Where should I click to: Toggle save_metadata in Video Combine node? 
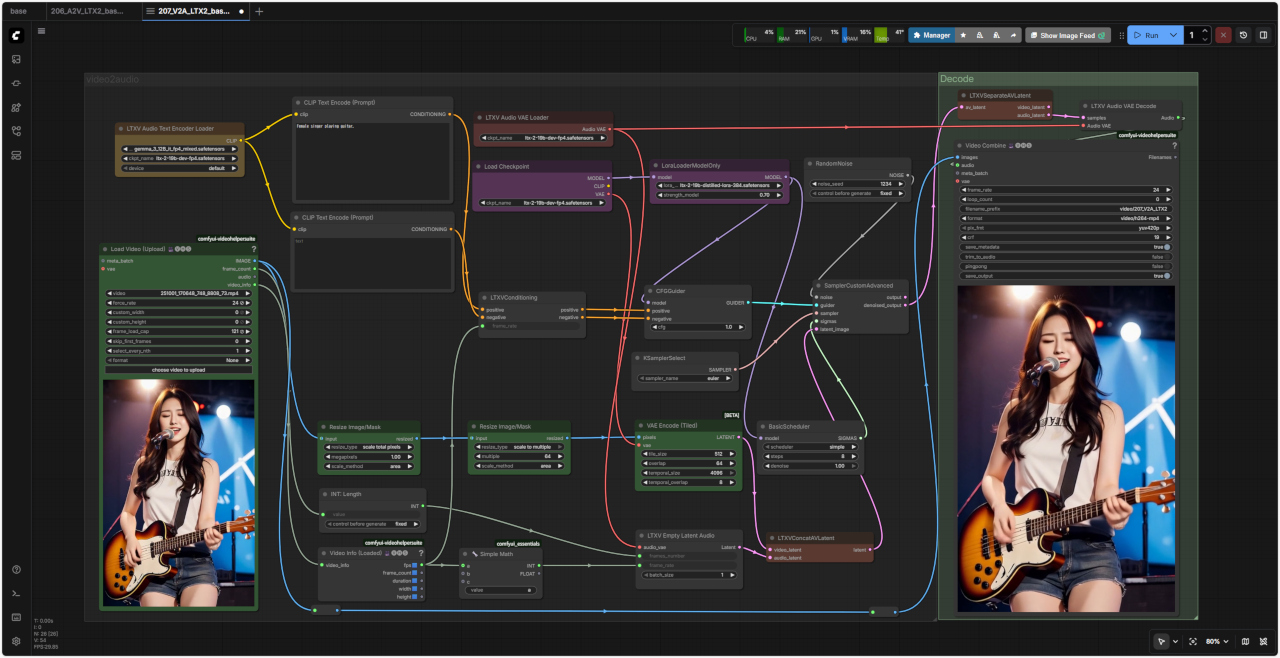click(x=1166, y=247)
